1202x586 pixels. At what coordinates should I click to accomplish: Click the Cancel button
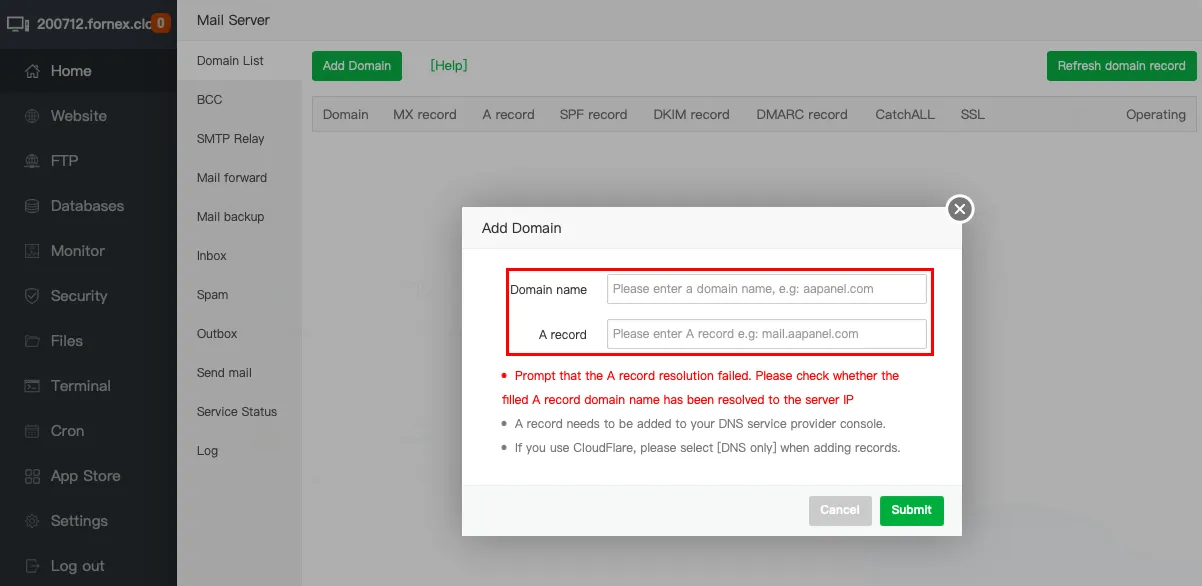point(840,510)
